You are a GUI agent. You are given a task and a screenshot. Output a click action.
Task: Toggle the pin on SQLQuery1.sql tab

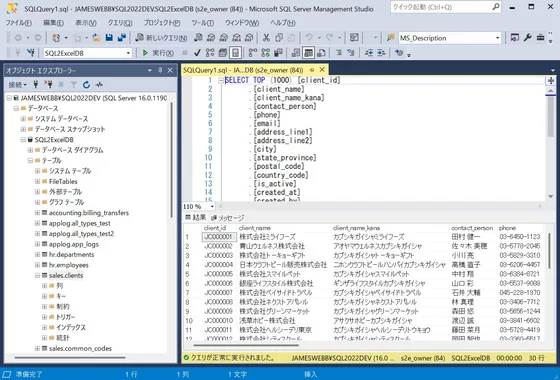coord(312,70)
